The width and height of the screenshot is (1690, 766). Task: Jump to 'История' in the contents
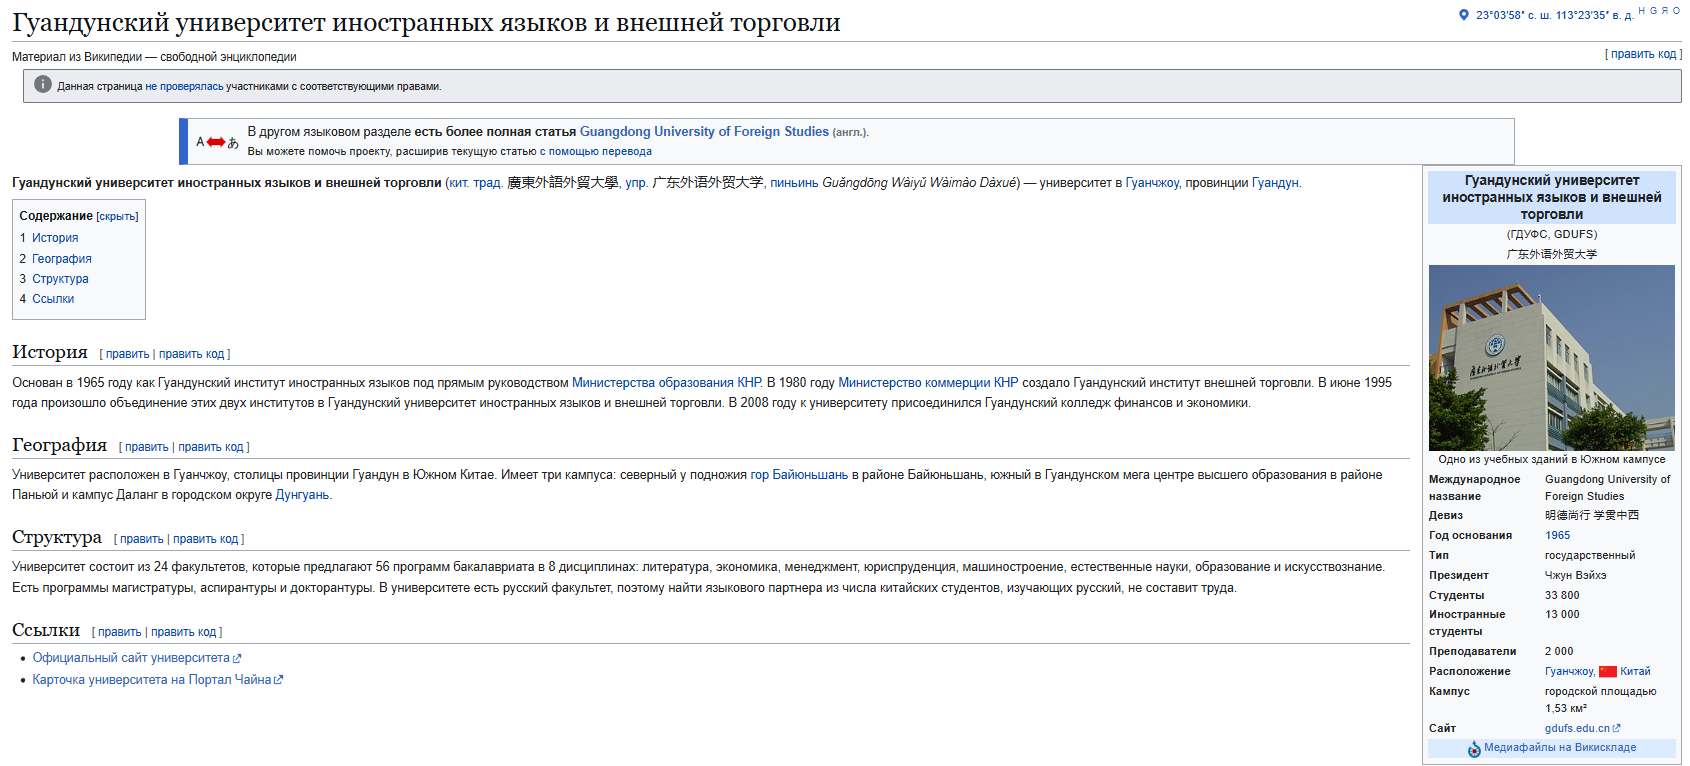point(55,238)
